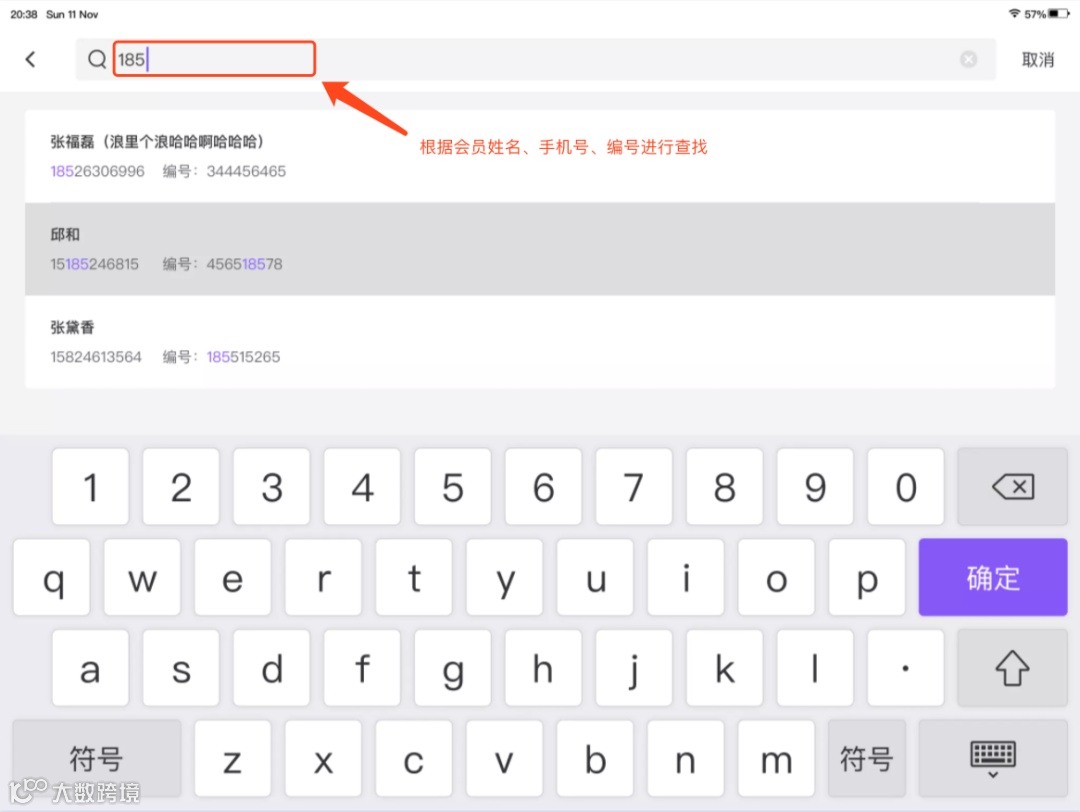1080x812 pixels.
Task: Open the left 符号 symbols key
Action: (96, 758)
